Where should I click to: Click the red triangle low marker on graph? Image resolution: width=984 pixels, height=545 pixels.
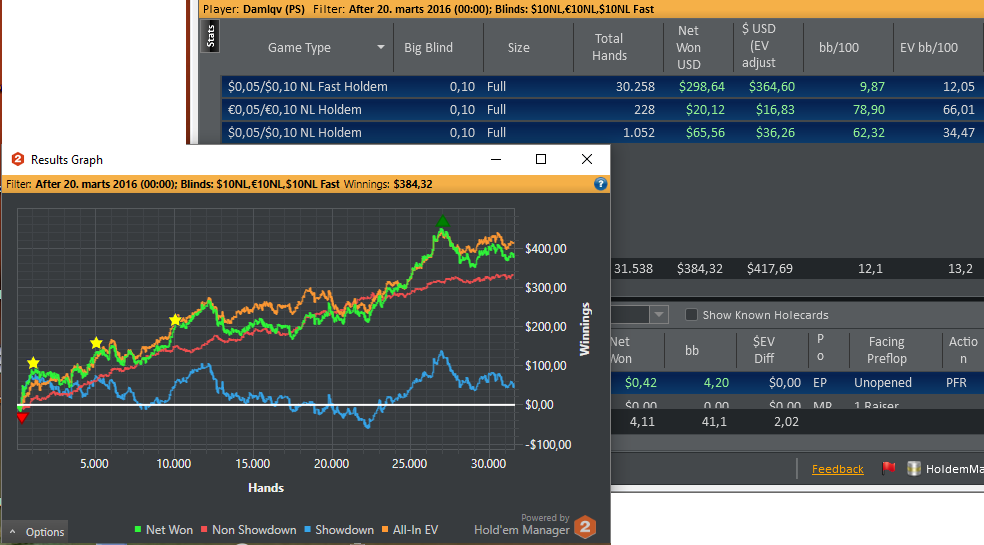[x=22, y=418]
